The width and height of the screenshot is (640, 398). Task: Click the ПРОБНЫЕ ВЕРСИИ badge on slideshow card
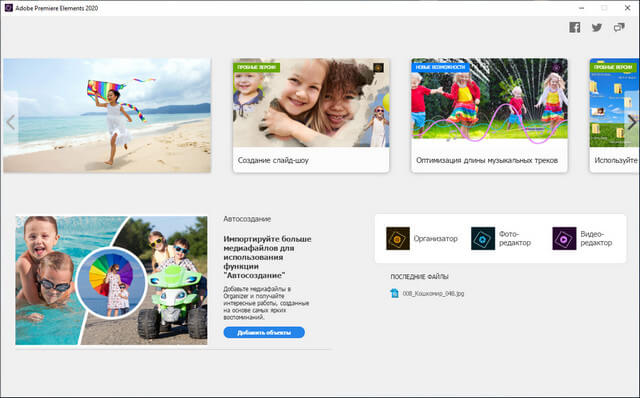[256, 67]
